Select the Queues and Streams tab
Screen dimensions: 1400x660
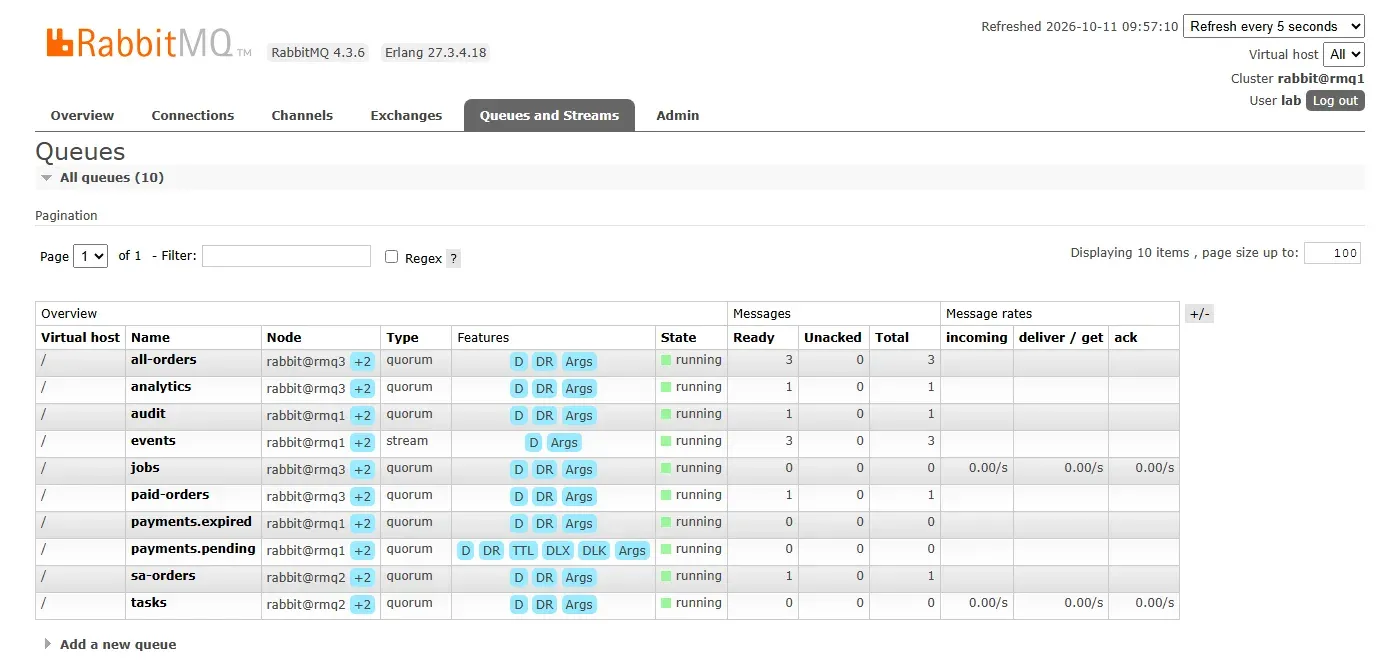(549, 115)
